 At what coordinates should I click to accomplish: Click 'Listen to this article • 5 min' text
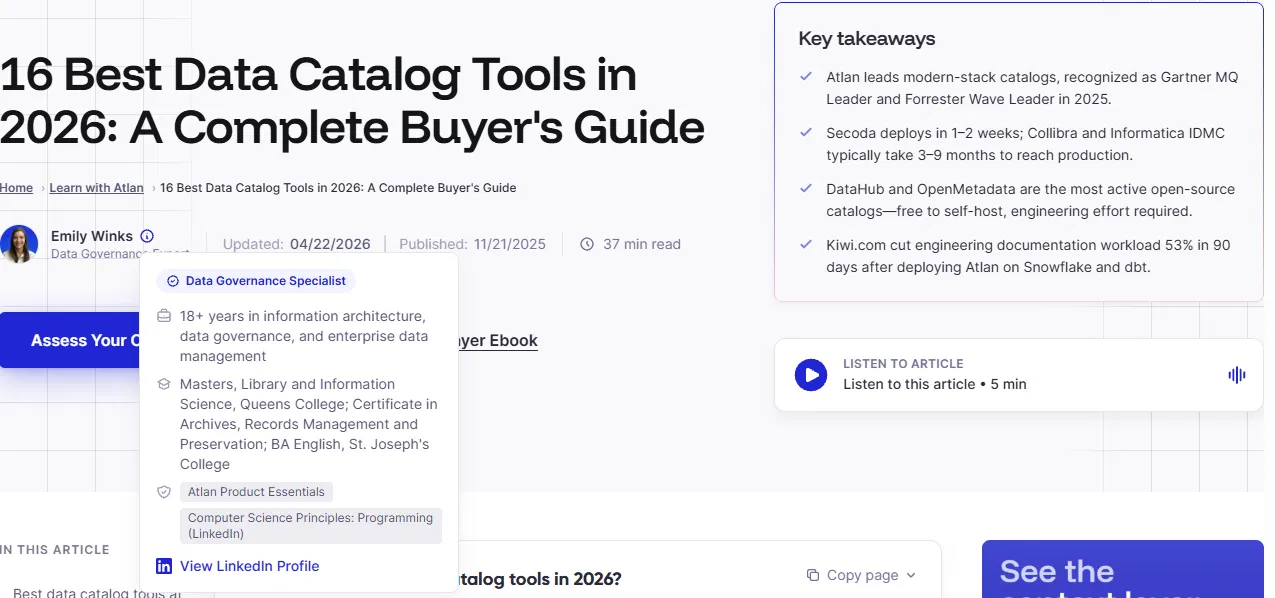[x=935, y=384]
